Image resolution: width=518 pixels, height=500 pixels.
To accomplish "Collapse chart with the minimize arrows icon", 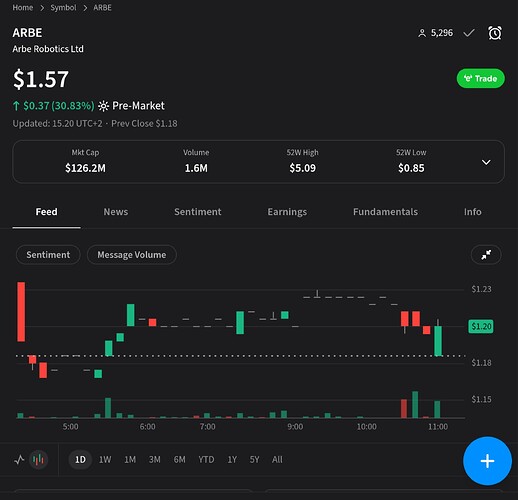I will (486, 255).
